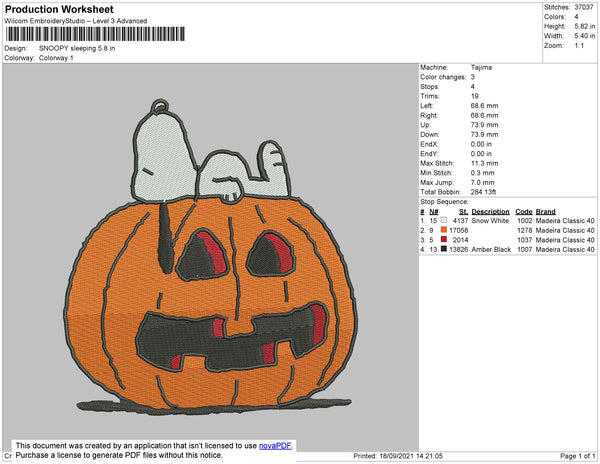Click the 'Printed: 18/09/2021 14.21.05' footer
The height and width of the screenshot is (464, 600).
tap(398, 456)
